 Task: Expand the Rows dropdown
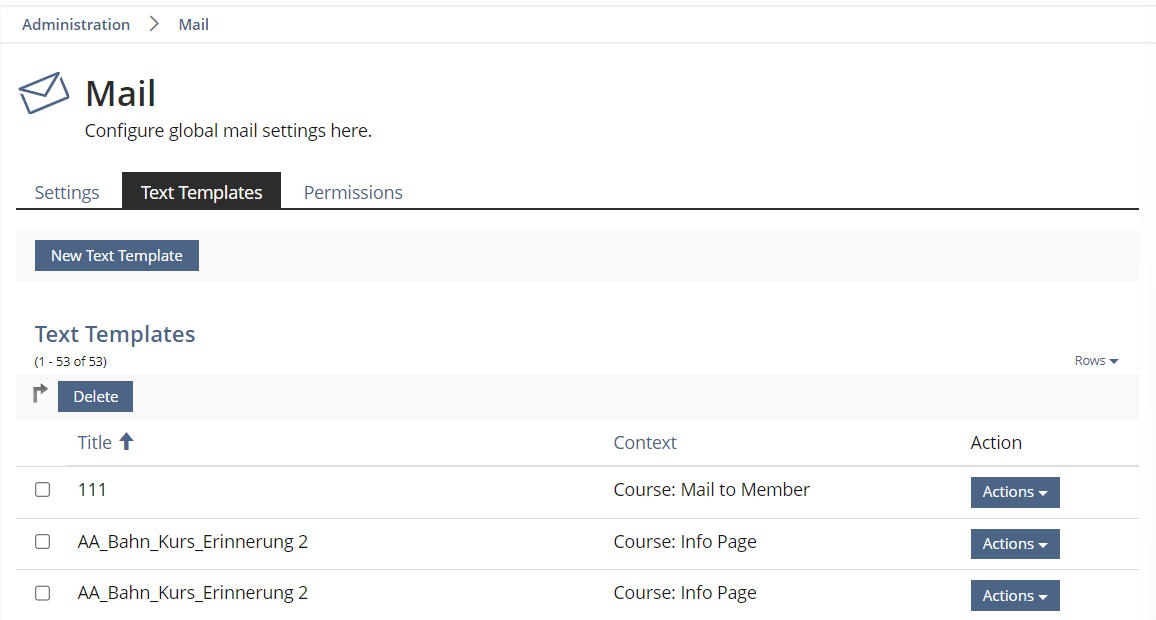(1096, 361)
